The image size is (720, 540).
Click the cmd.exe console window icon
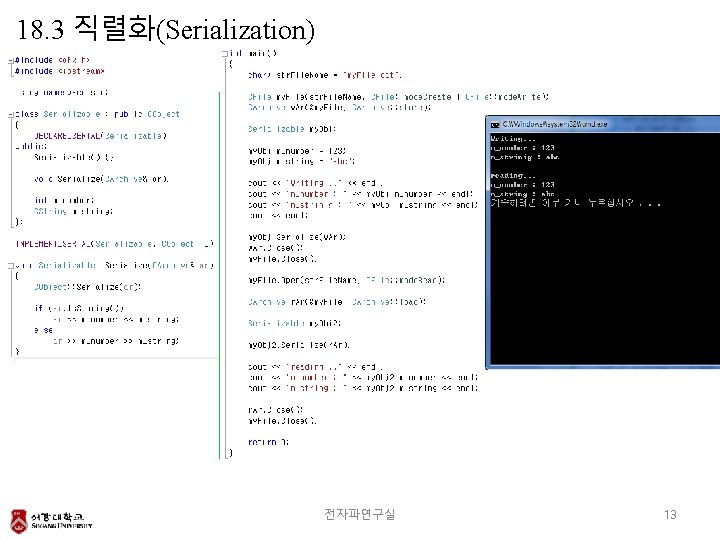pos(495,124)
